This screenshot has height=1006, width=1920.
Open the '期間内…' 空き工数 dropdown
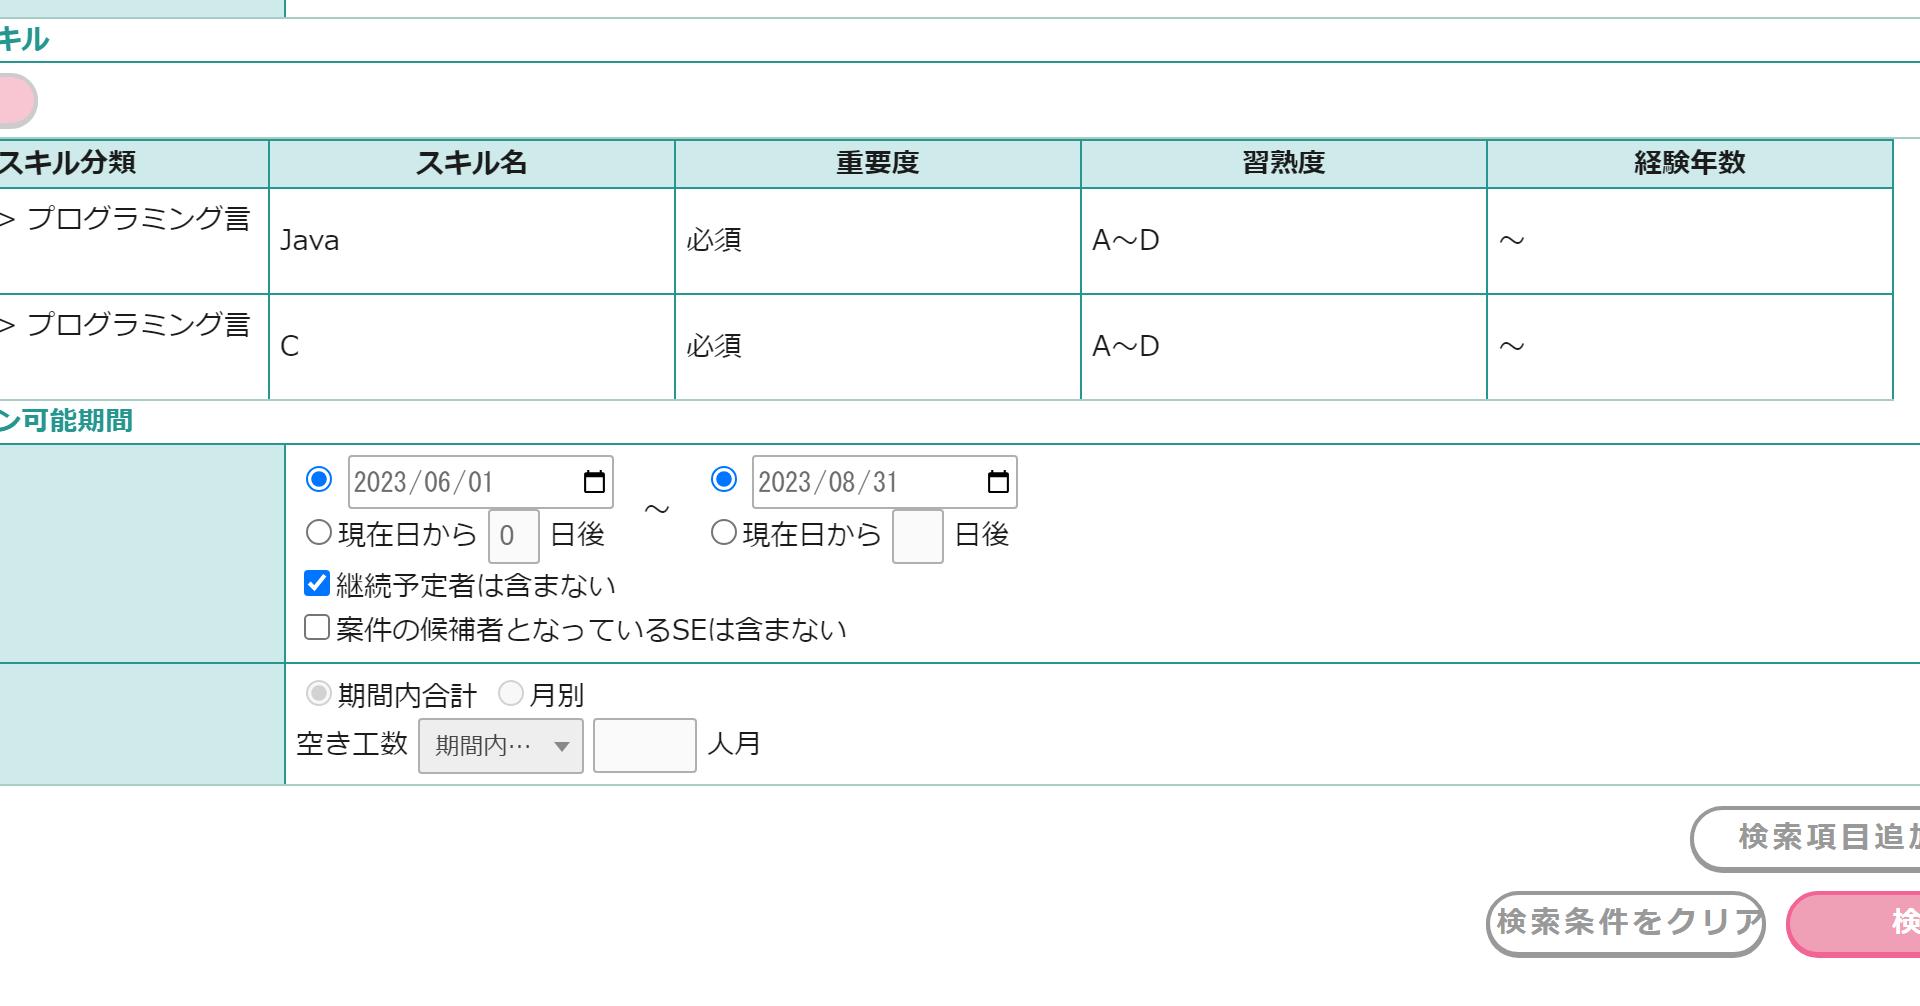501,746
